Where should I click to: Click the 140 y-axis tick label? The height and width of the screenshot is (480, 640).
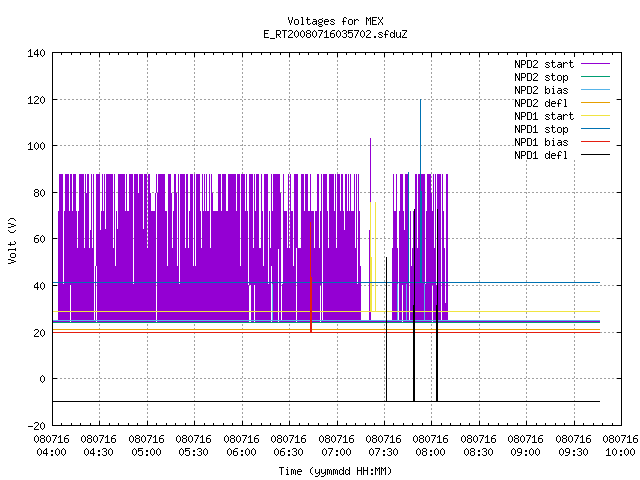36,53
